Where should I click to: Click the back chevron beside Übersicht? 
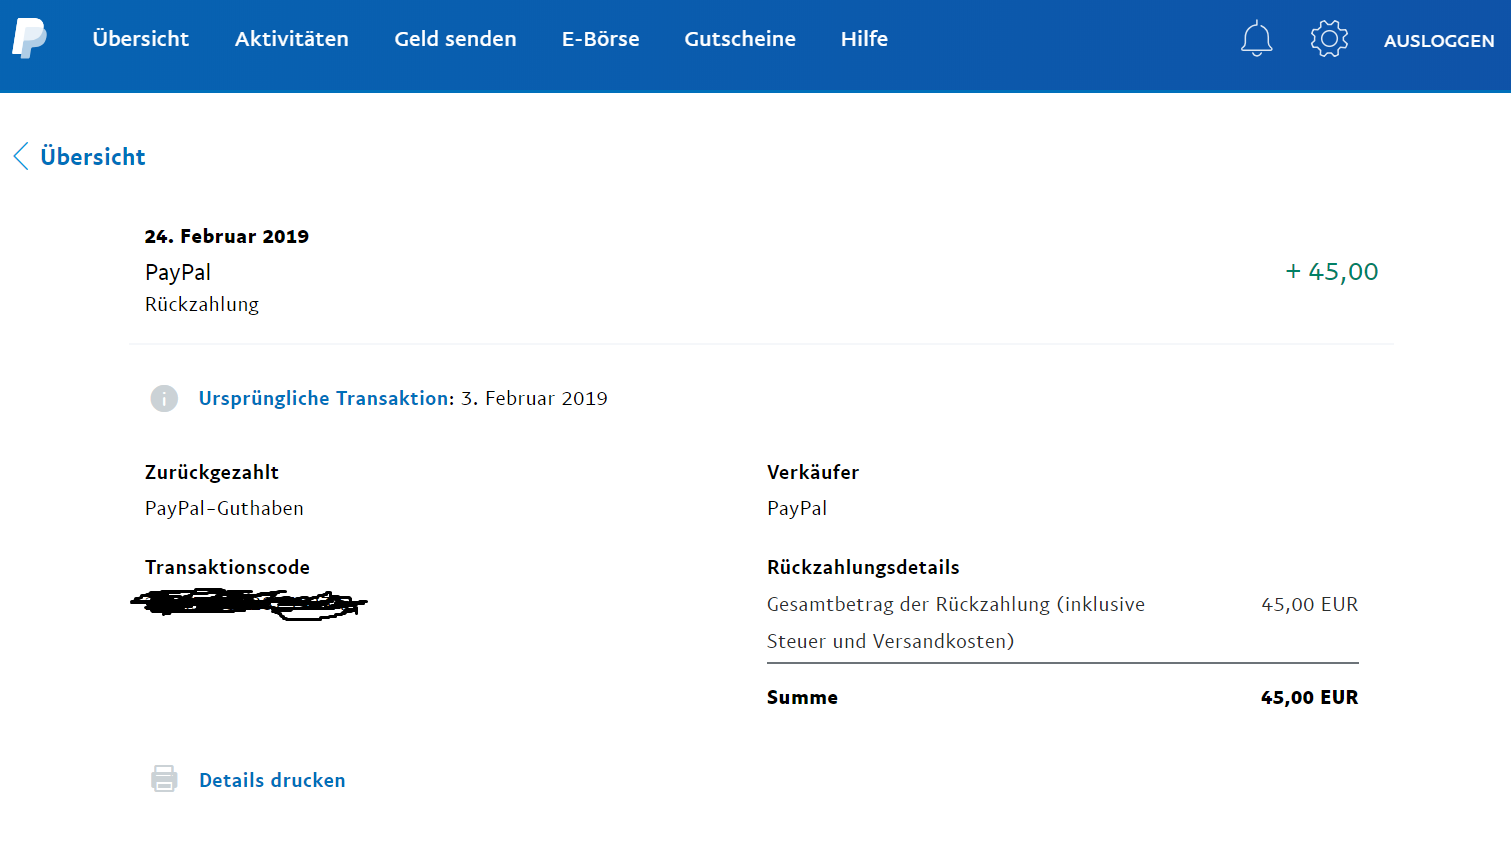pos(20,156)
